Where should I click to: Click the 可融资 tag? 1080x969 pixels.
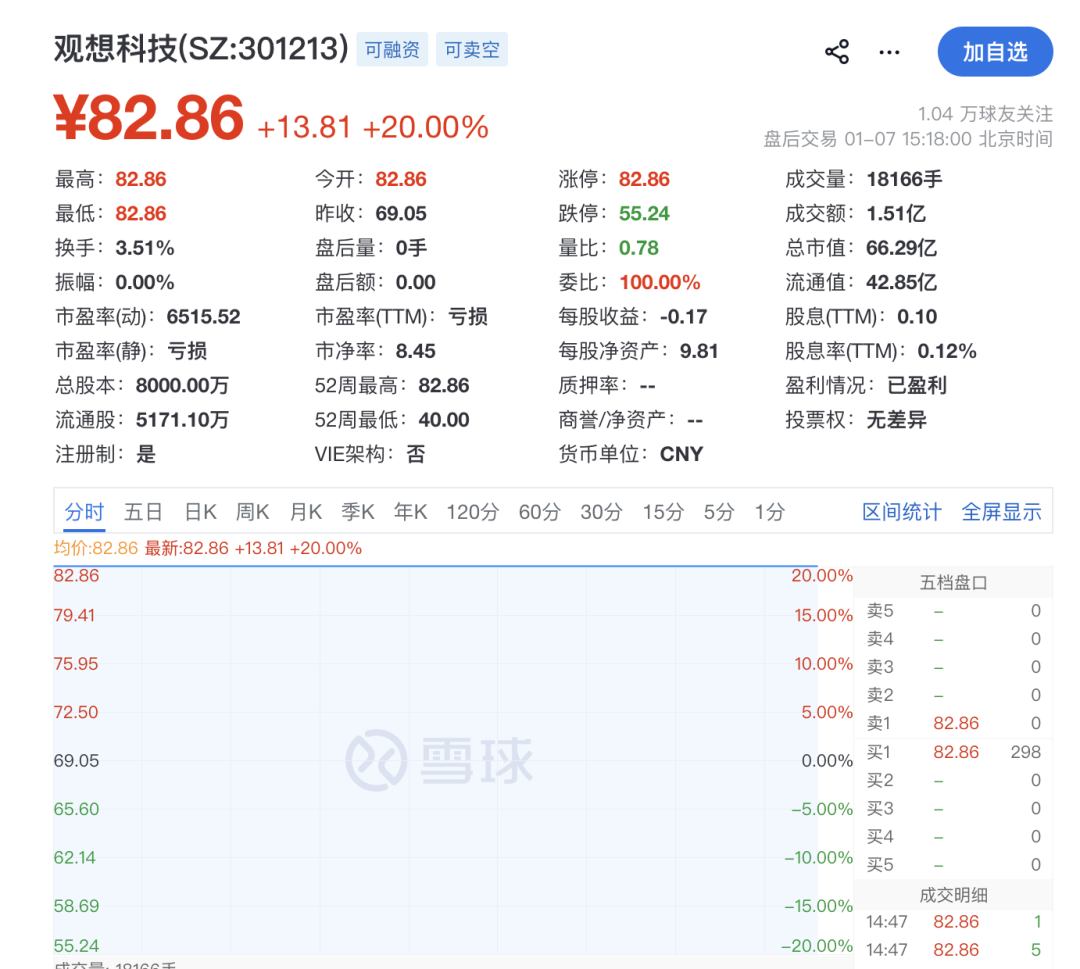click(x=392, y=49)
